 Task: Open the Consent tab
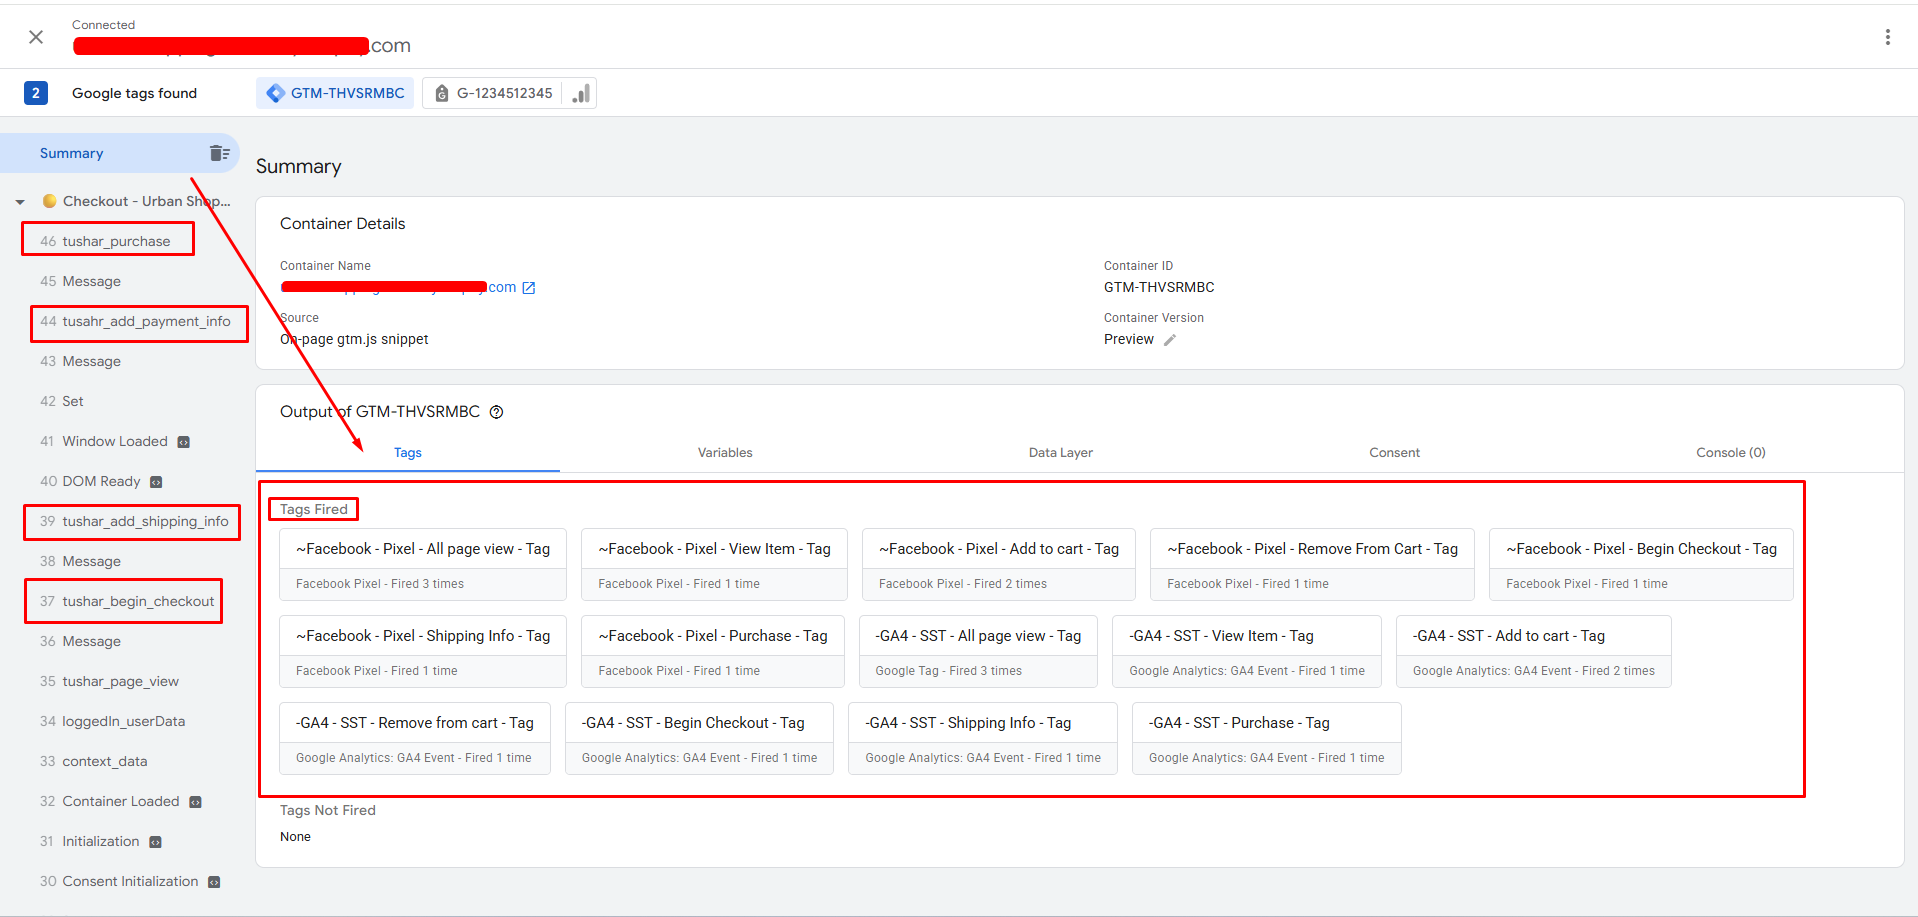pos(1394,453)
